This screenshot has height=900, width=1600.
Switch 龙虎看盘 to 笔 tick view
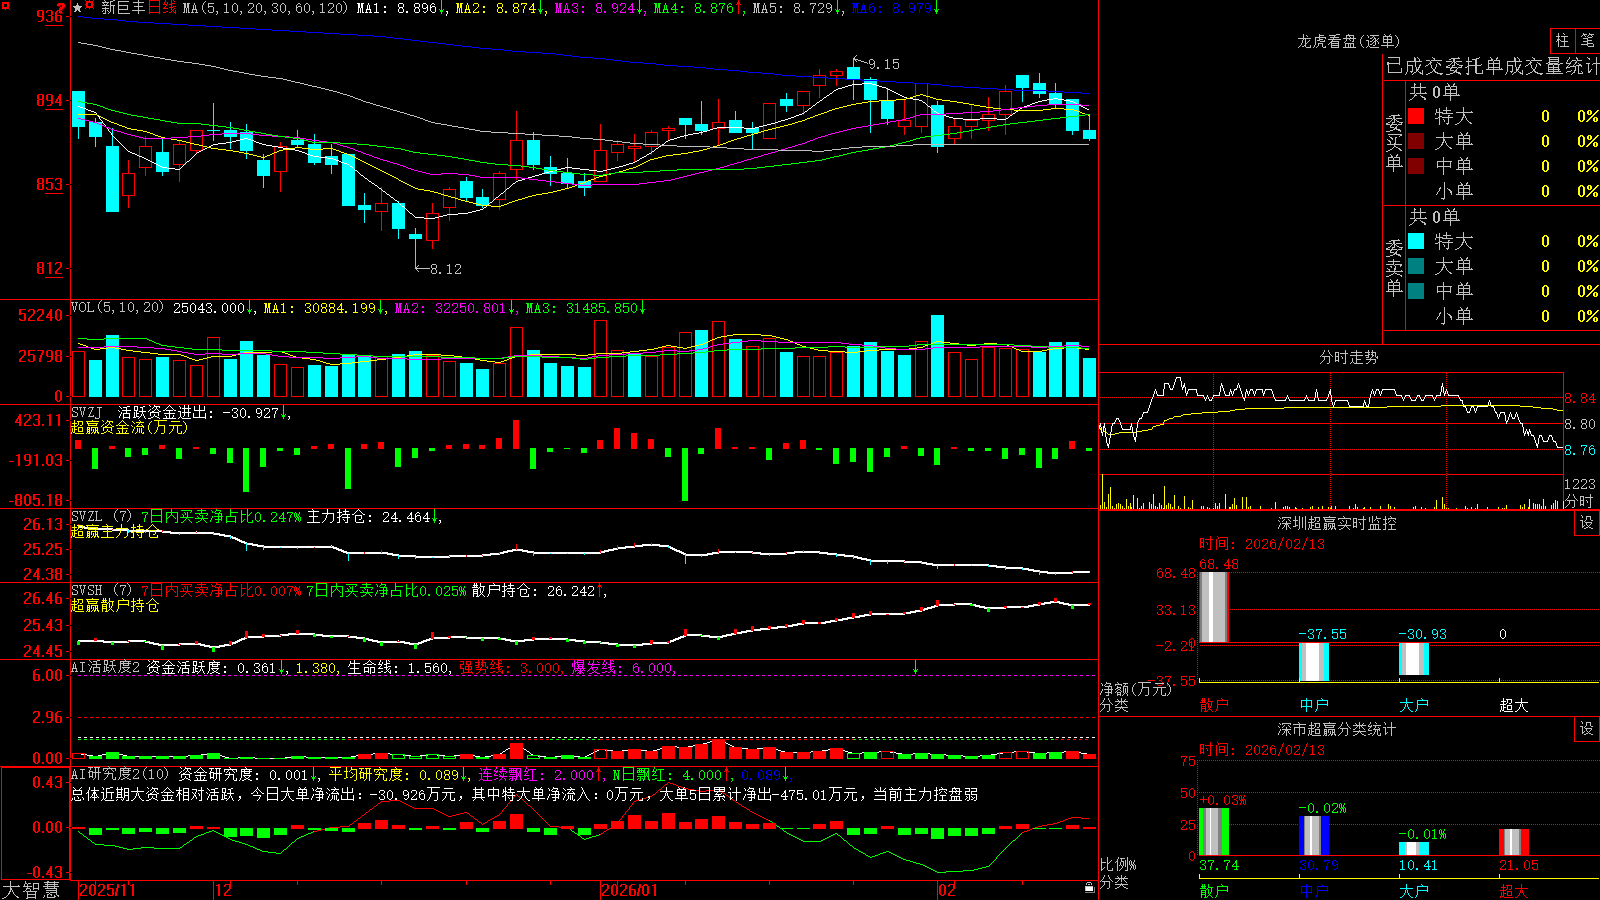[1587, 40]
